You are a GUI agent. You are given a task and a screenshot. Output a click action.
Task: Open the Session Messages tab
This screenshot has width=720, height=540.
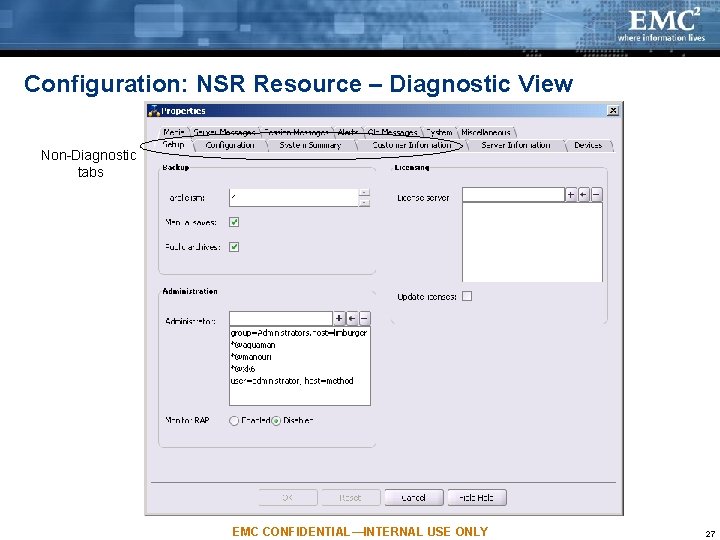297,132
